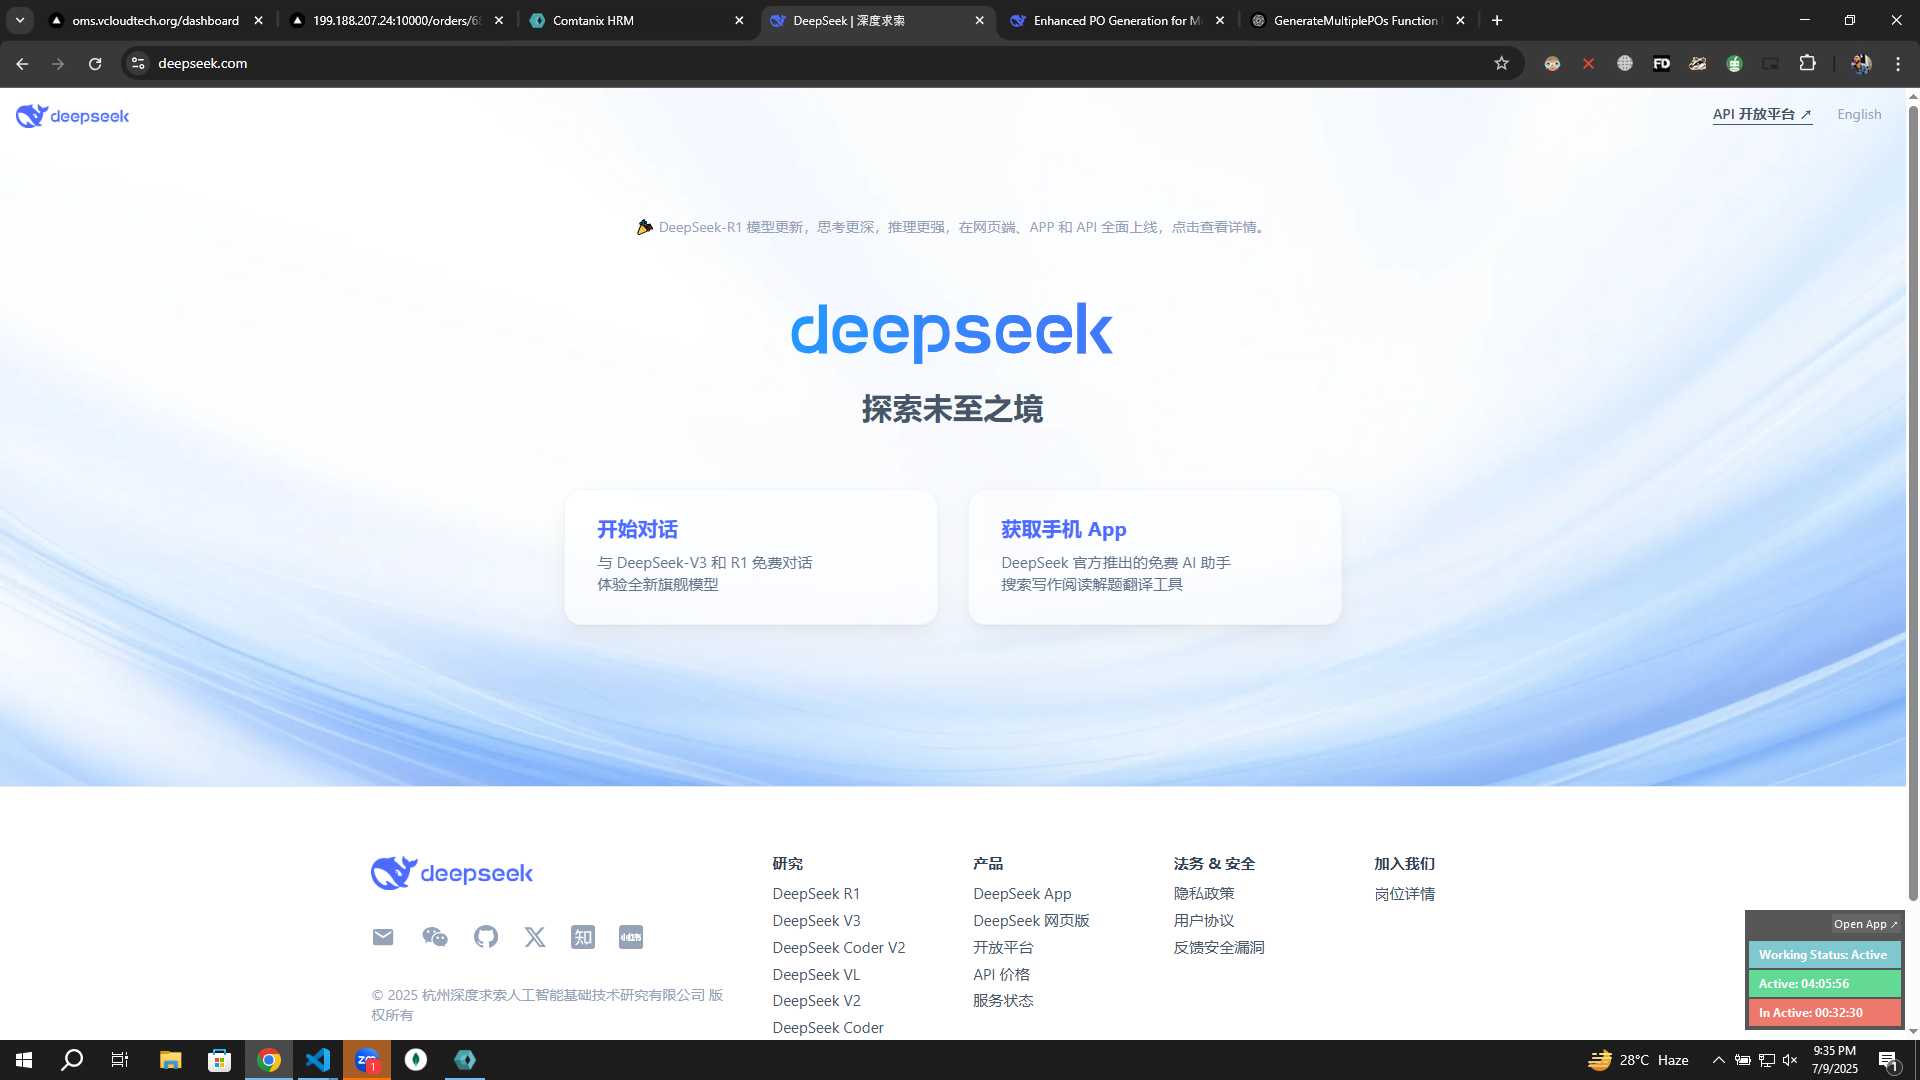Open the API 开放平台 link
This screenshot has height=1080, width=1920.
click(1762, 114)
